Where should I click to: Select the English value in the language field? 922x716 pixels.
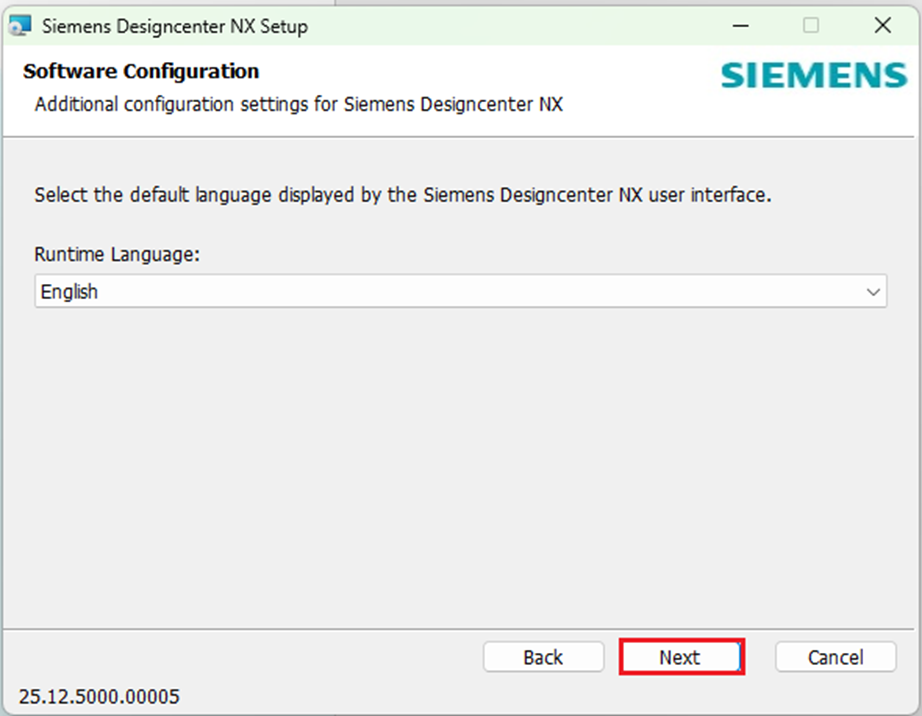click(x=70, y=292)
